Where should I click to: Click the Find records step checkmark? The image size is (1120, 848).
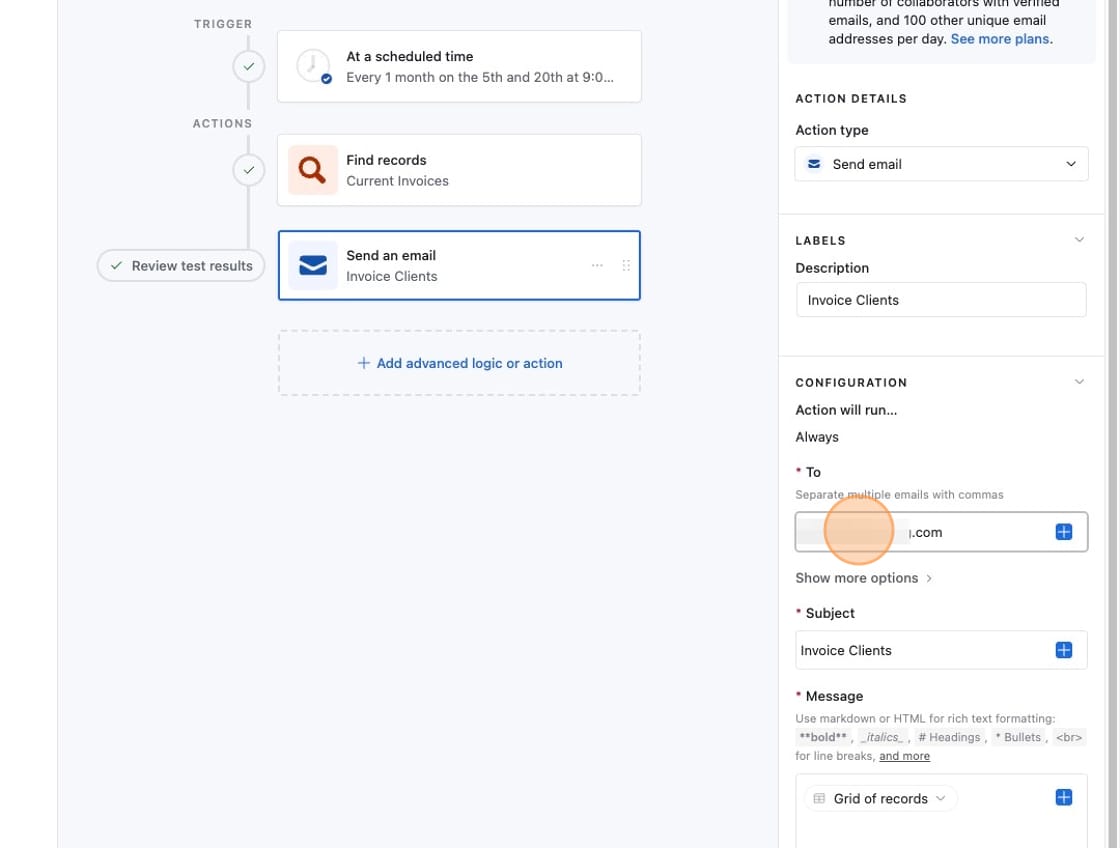[249, 169]
